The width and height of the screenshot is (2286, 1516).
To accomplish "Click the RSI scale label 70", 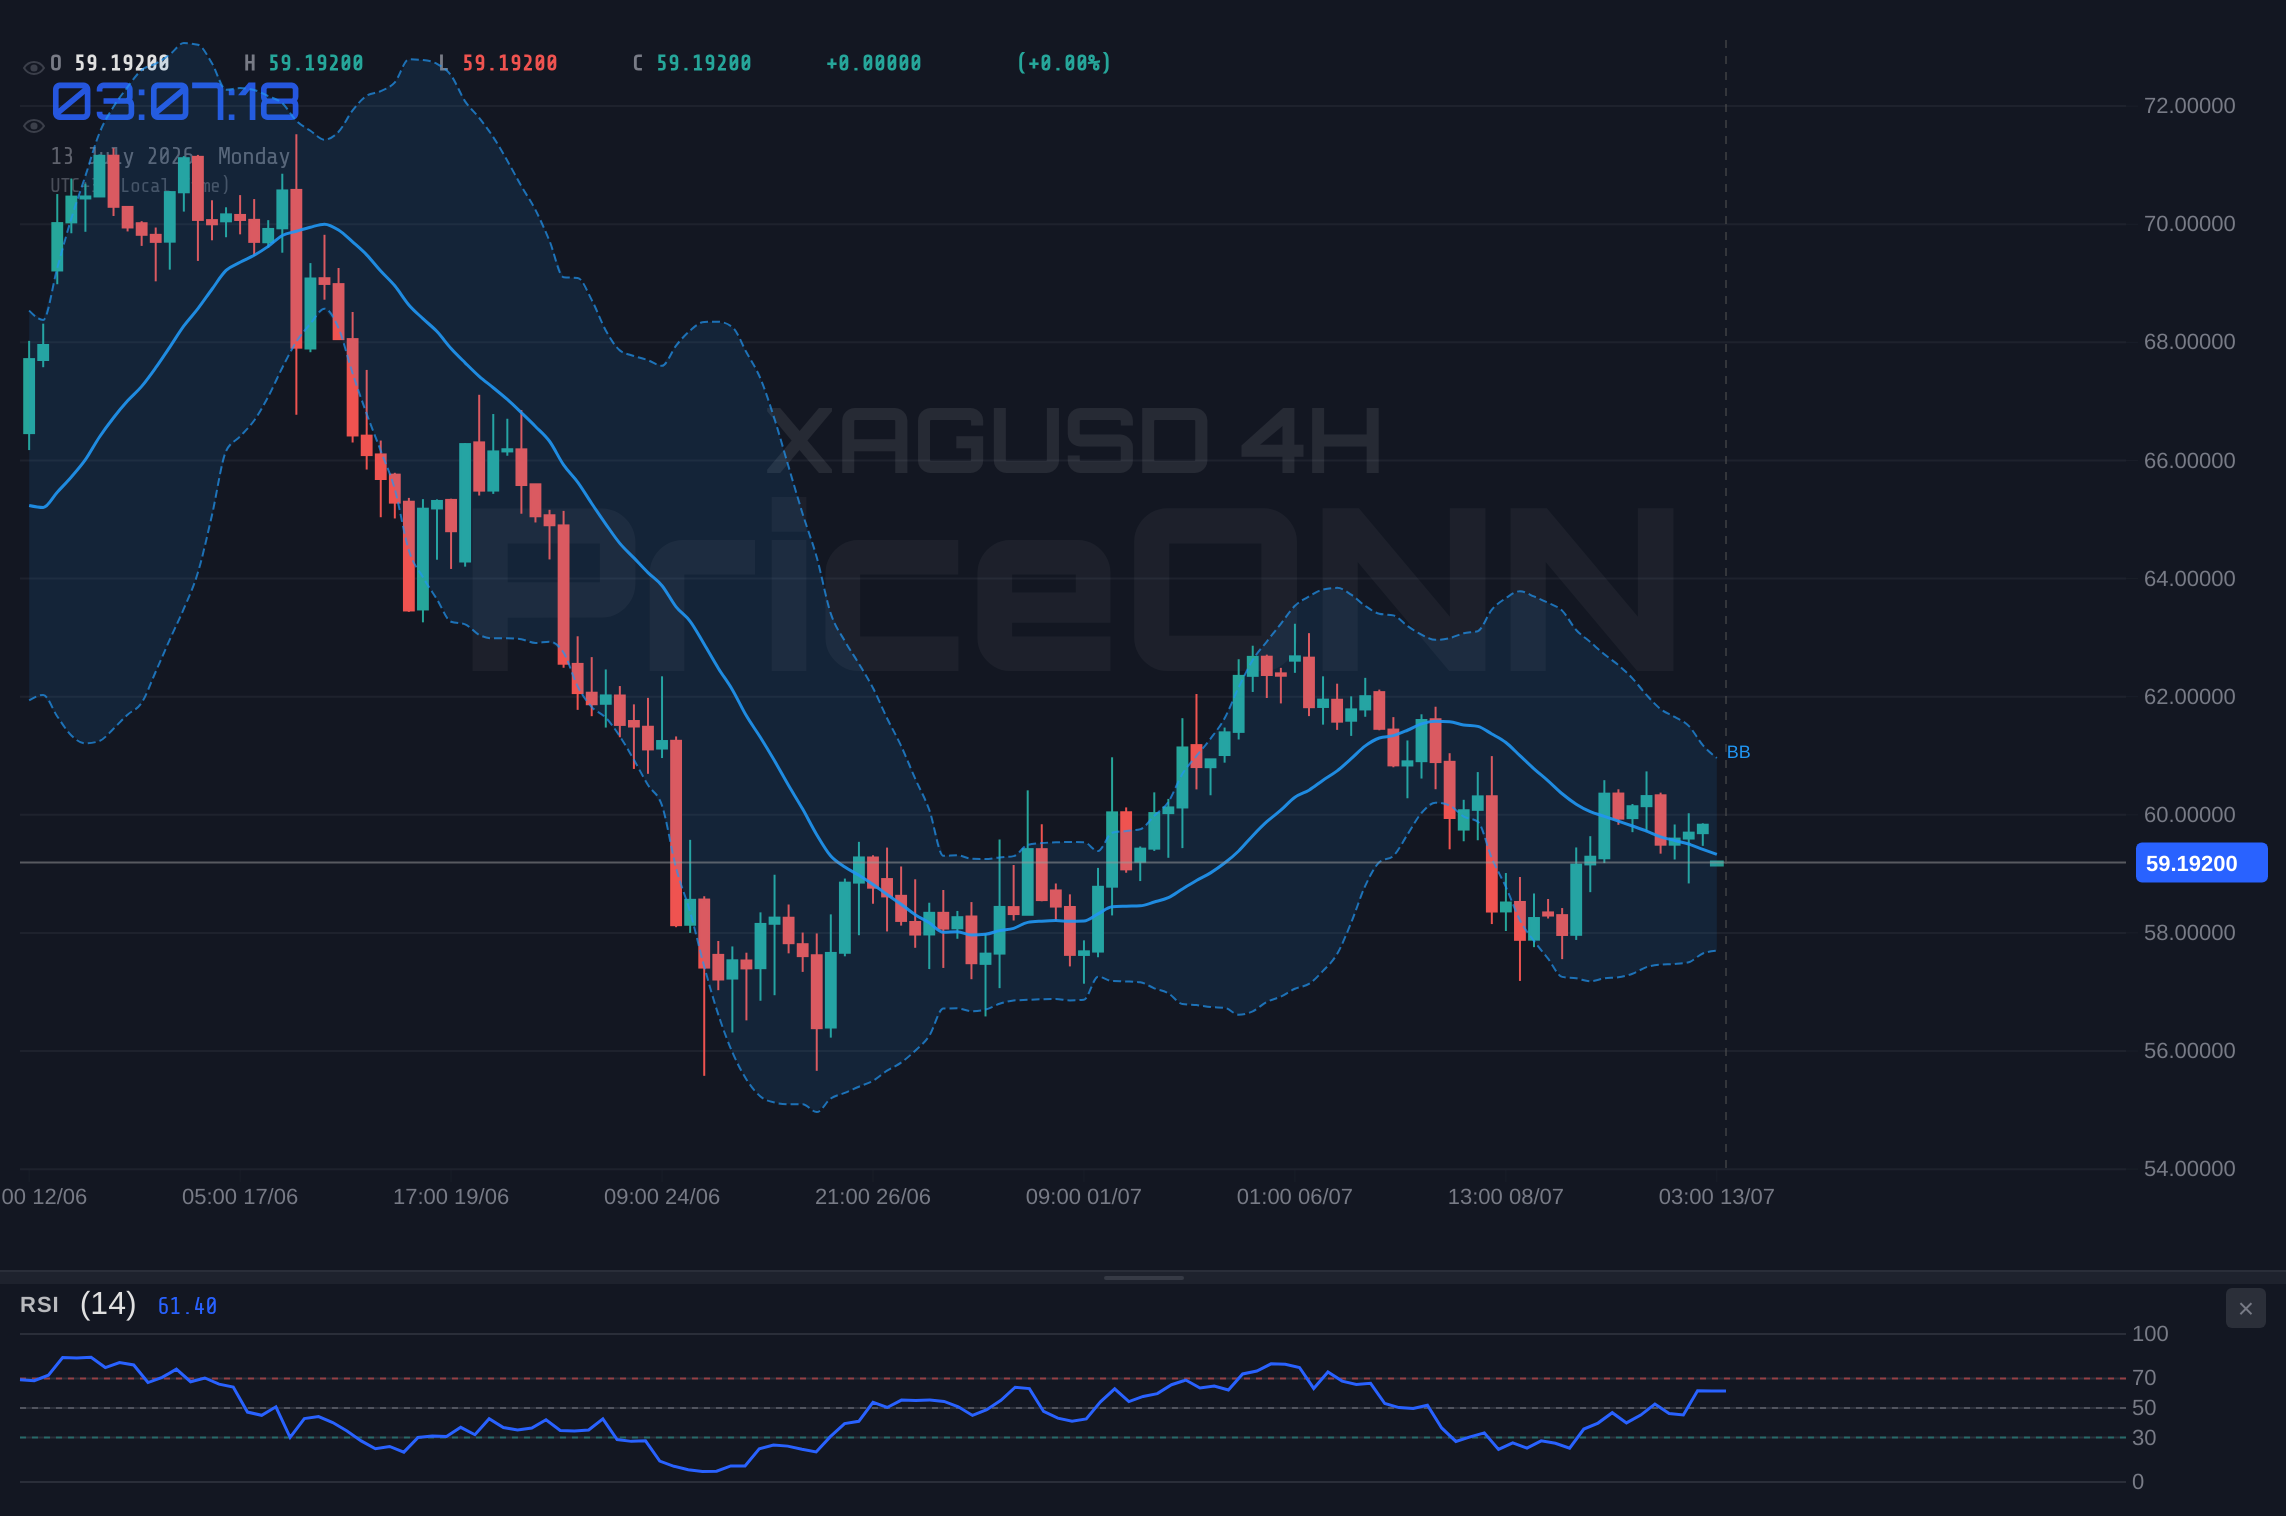I will click(2144, 1378).
